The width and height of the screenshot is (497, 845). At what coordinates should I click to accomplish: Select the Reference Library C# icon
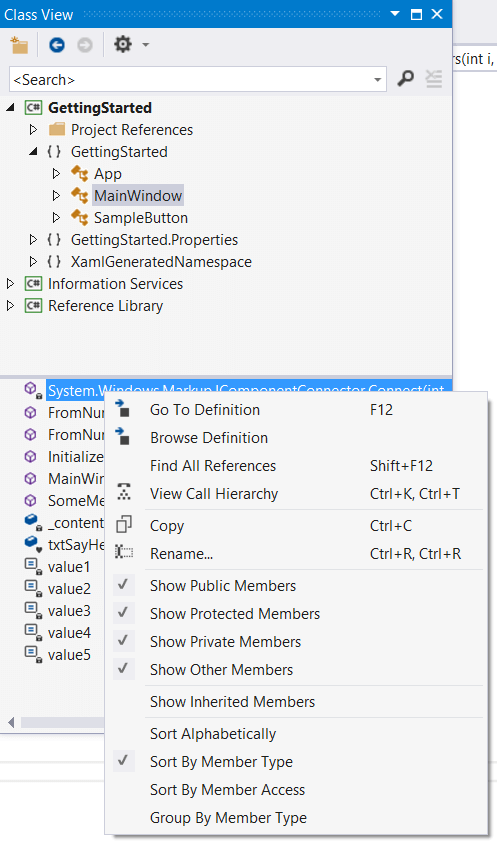[33, 306]
